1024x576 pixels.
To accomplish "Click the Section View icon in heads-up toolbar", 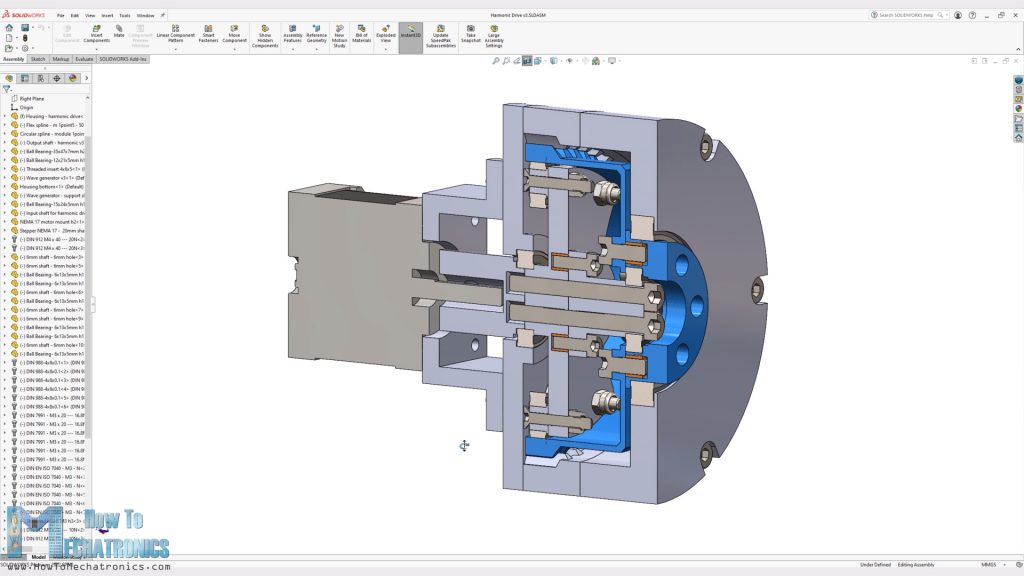I will click(527, 60).
